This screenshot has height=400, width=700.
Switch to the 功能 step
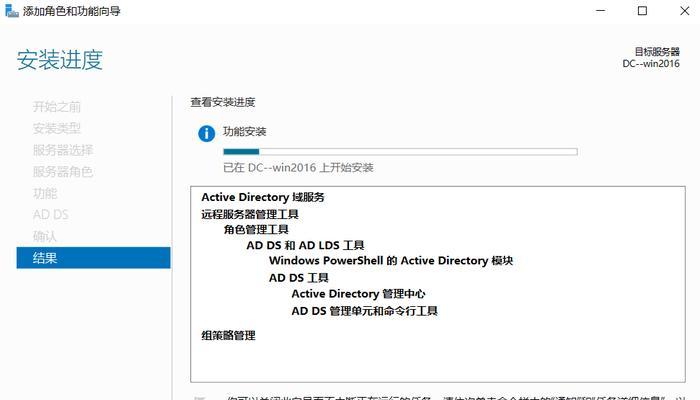[45, 193]
